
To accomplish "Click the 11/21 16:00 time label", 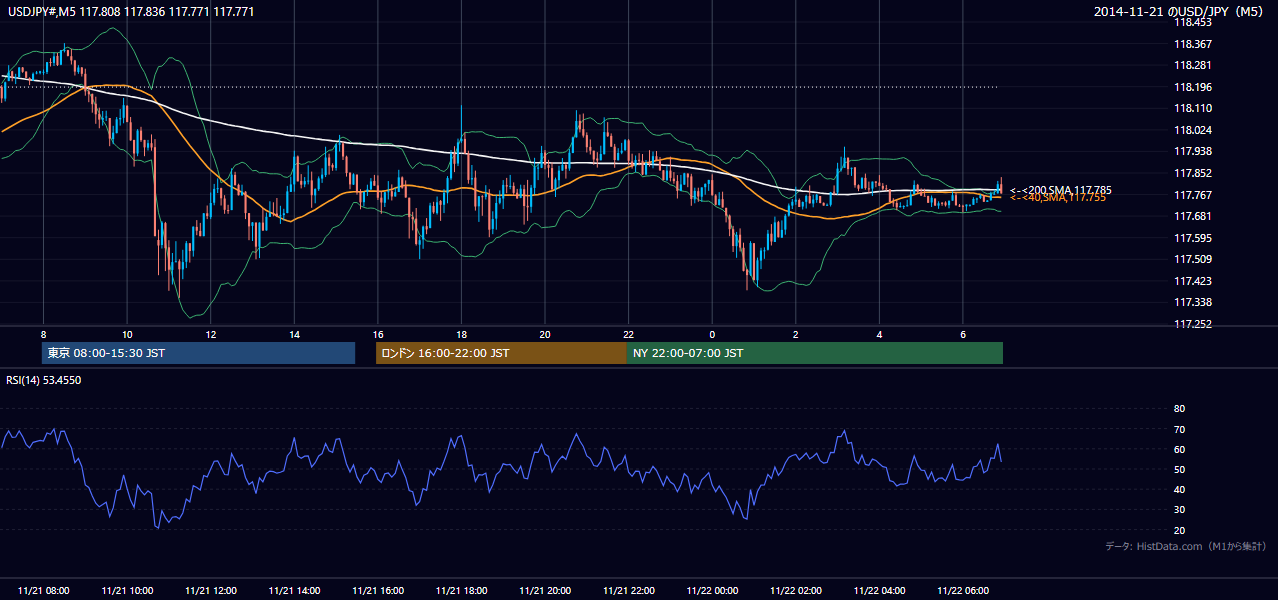I will coord(378,591).
